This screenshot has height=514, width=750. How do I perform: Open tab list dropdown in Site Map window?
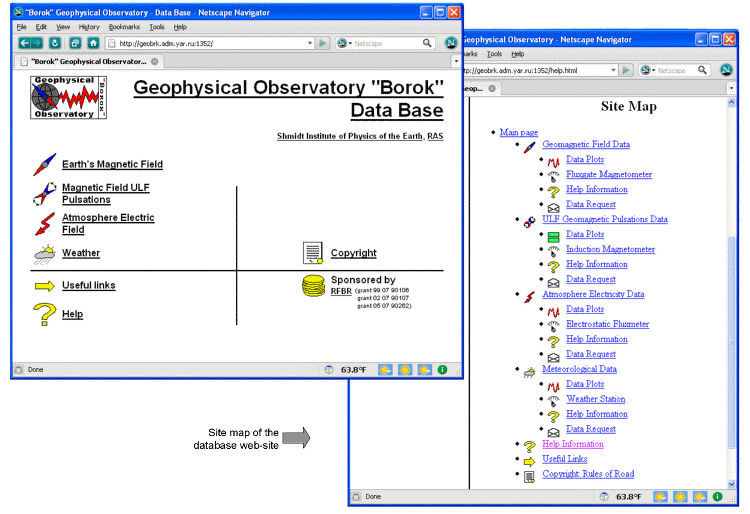[731, 88]
